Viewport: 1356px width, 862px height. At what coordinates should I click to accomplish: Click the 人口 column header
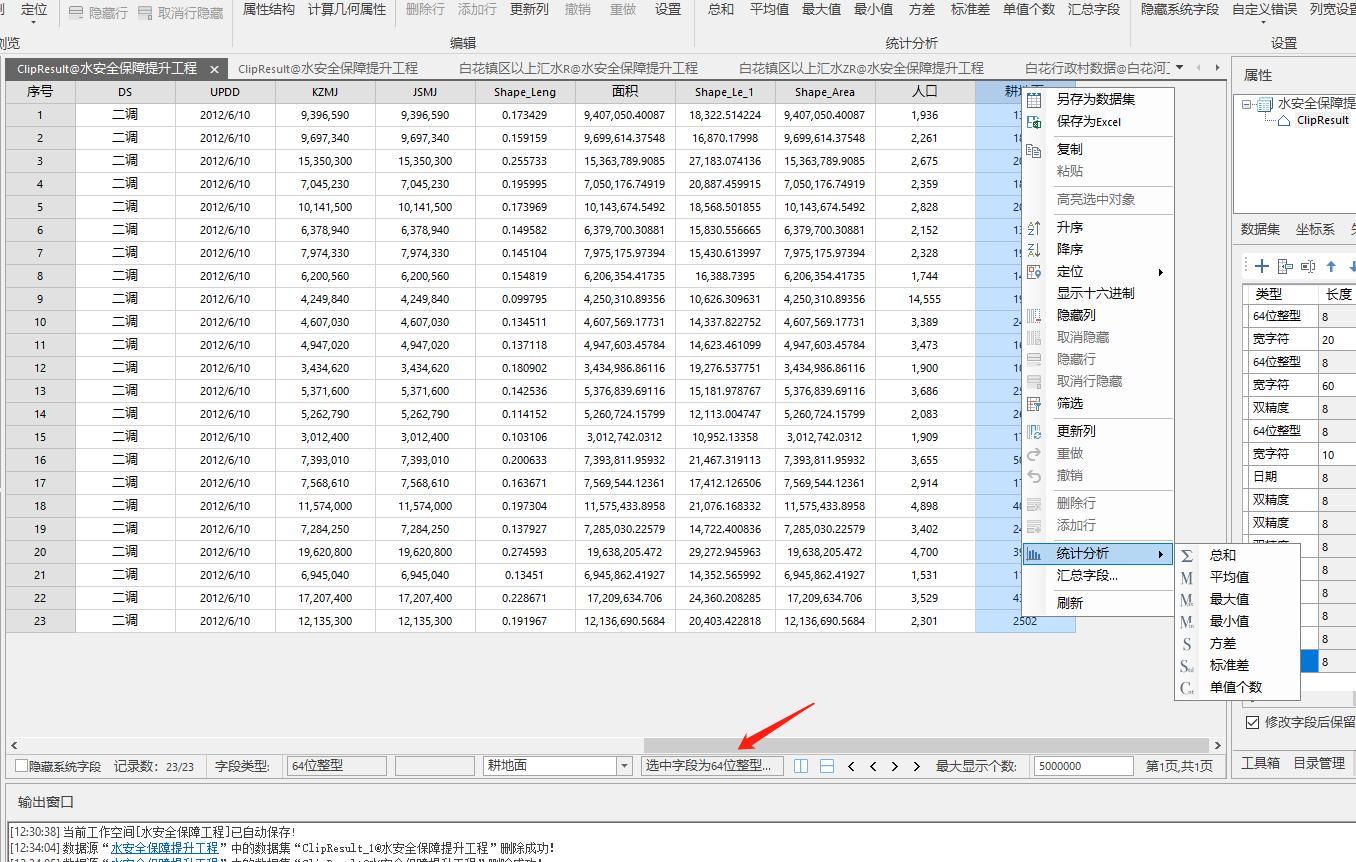(x=925, y=92)
